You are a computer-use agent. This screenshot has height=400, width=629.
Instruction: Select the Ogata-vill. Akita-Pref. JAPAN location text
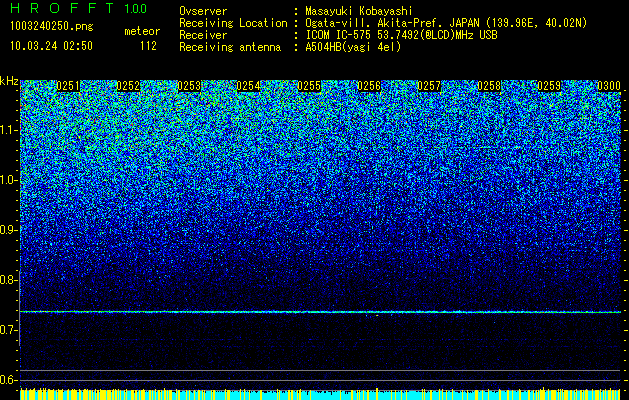tap(446, 23)
